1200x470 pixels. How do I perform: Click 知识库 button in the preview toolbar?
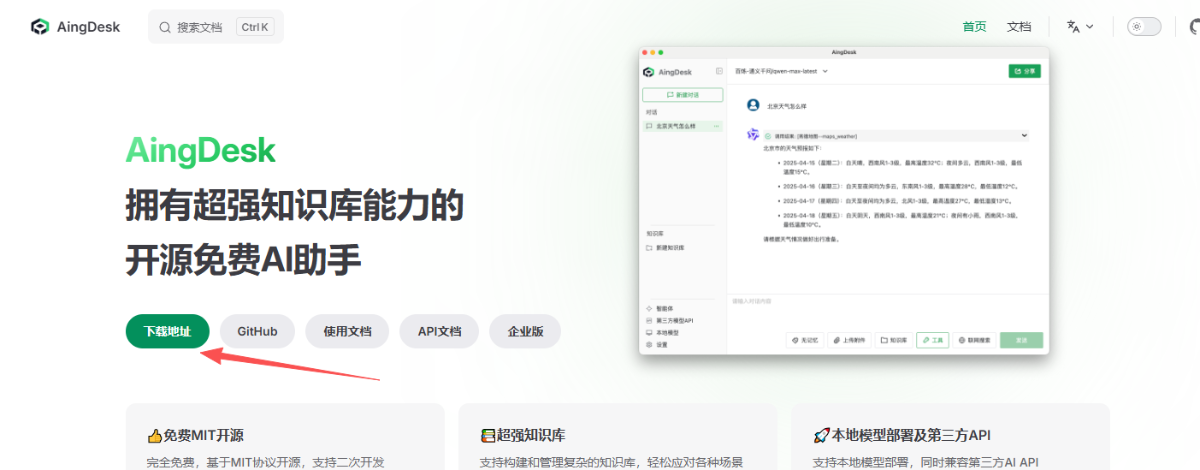[894, 340]
